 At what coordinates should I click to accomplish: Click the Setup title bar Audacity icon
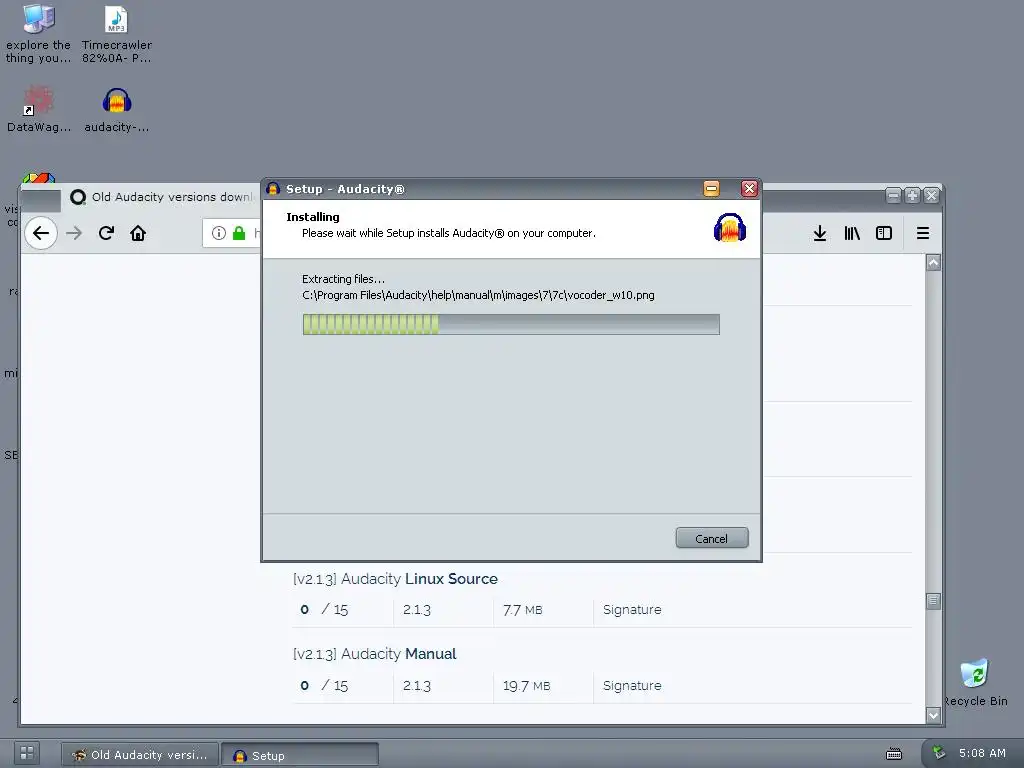click(273, 189)
